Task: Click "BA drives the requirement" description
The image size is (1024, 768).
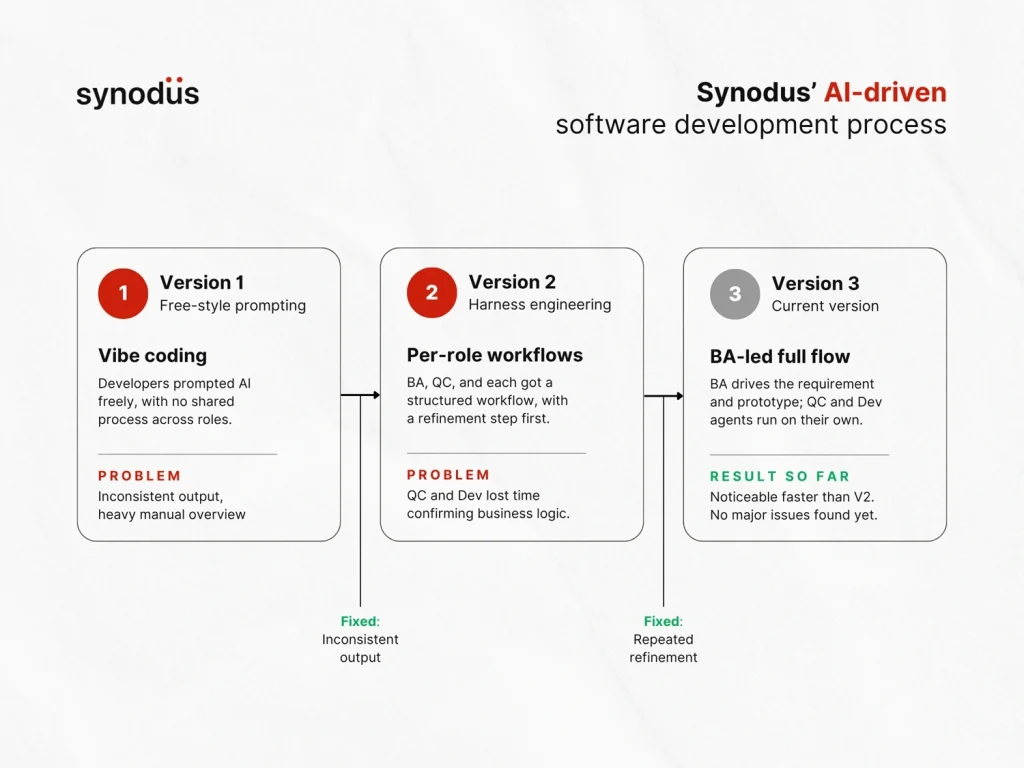Action: [x=795, y=402]
